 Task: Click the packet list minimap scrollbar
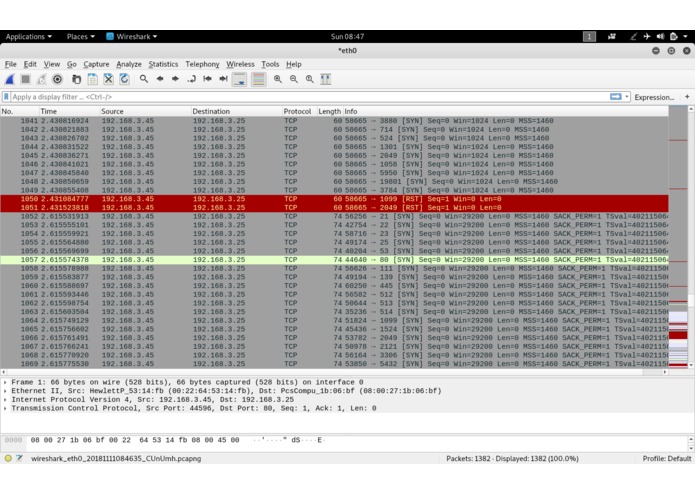(678, 237)
